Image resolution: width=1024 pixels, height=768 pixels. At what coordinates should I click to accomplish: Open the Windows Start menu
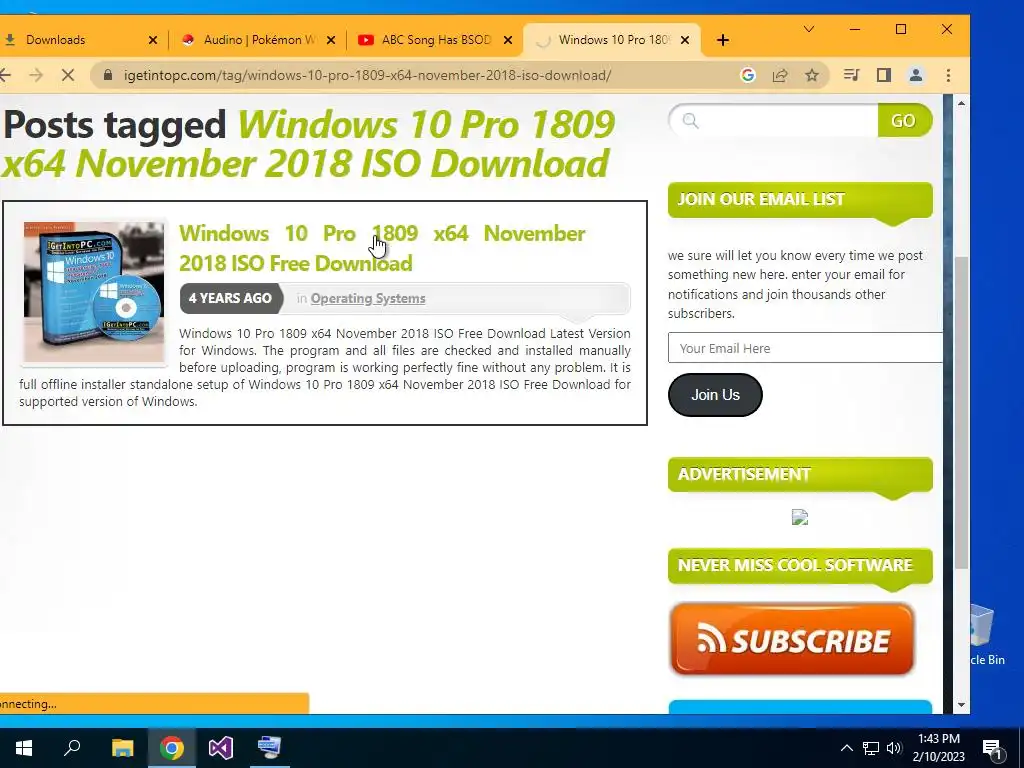point(24,748)
